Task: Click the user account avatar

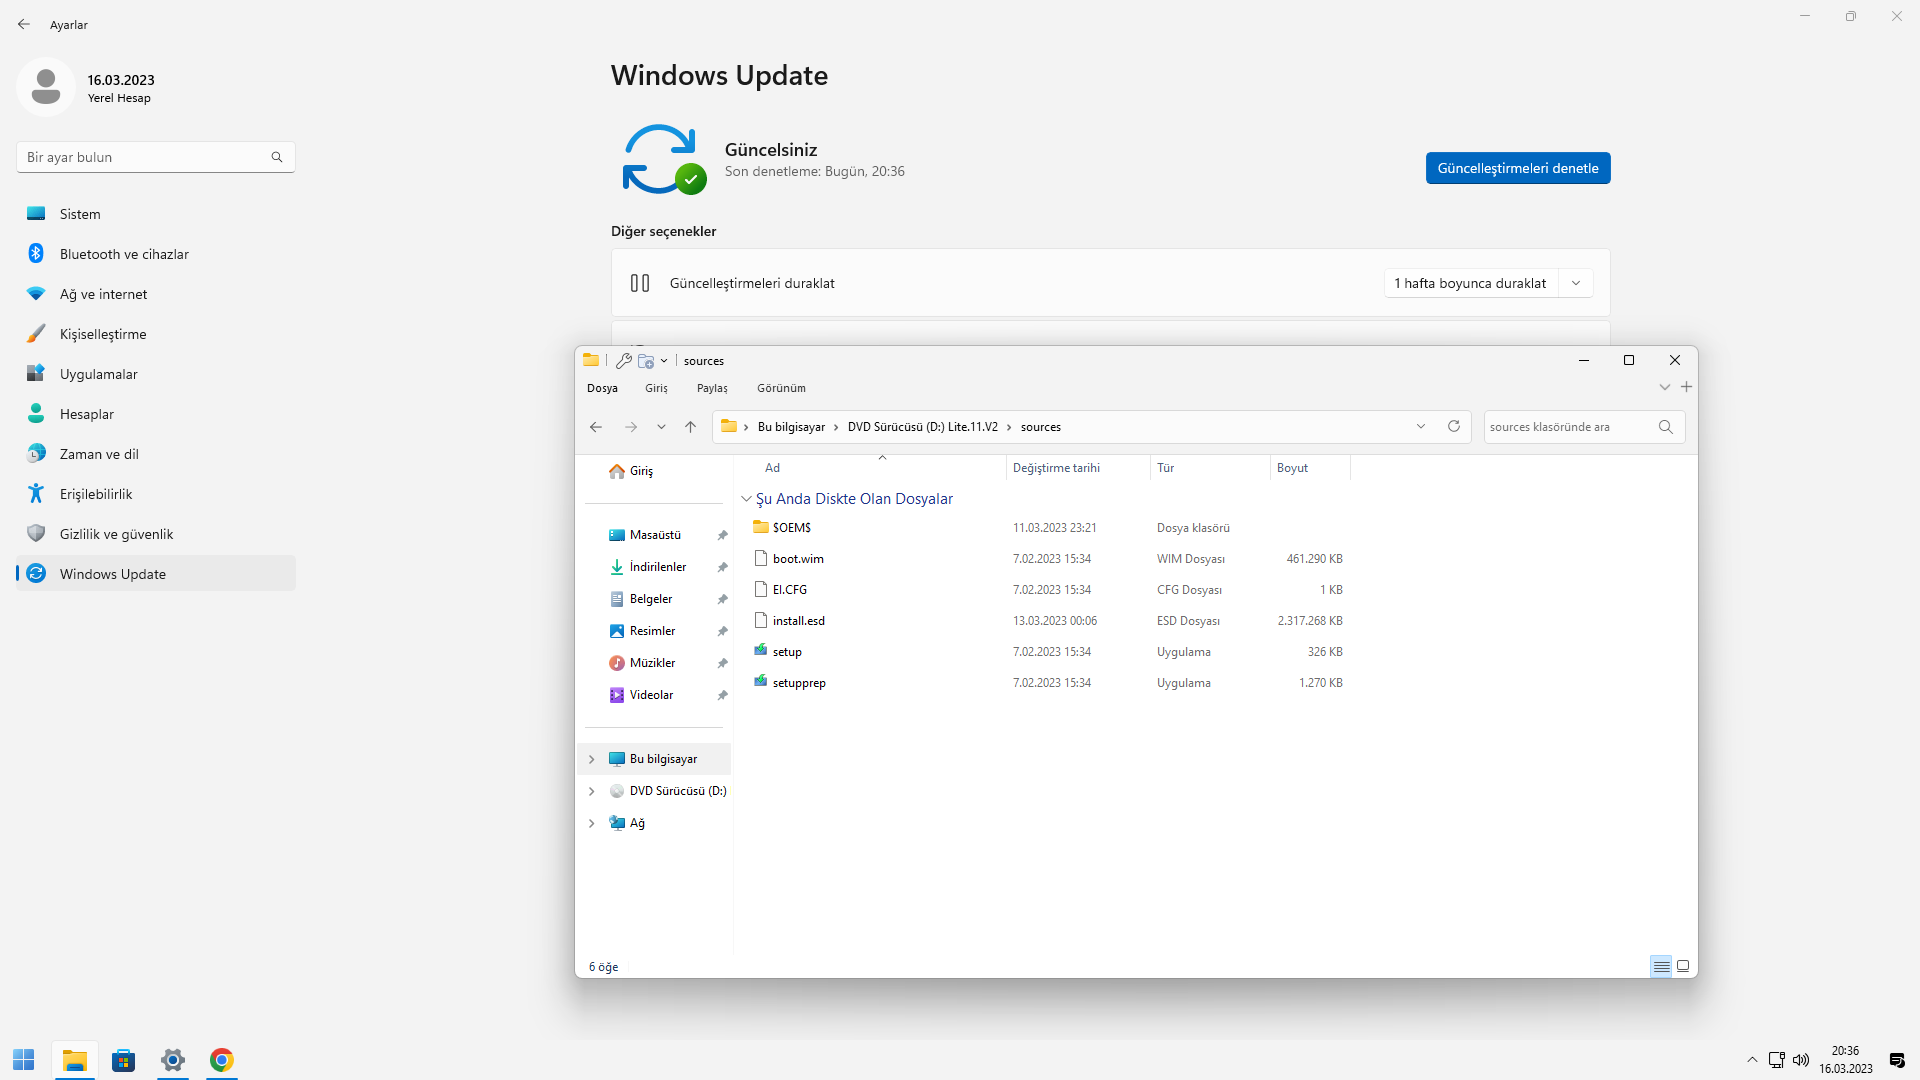Action: pyautogui.click(x=46, y=87)
